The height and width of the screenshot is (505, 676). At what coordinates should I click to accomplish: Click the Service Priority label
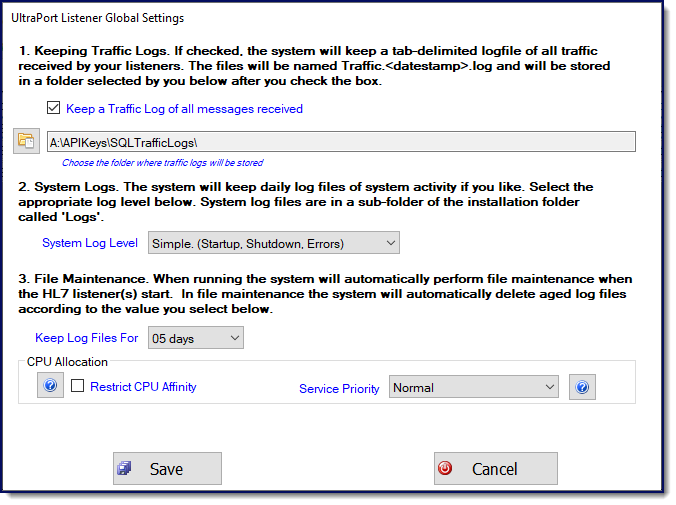click(x=339, y=389)
